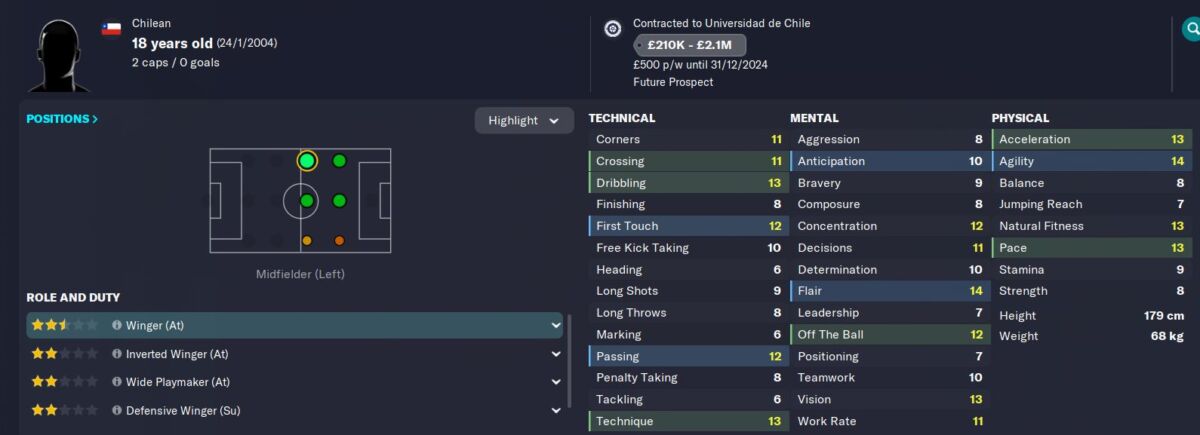Viewport: 1200px width, 435px height.
Task: Select the orange right-side position dot on pitch
Action: tap(339, 240)
